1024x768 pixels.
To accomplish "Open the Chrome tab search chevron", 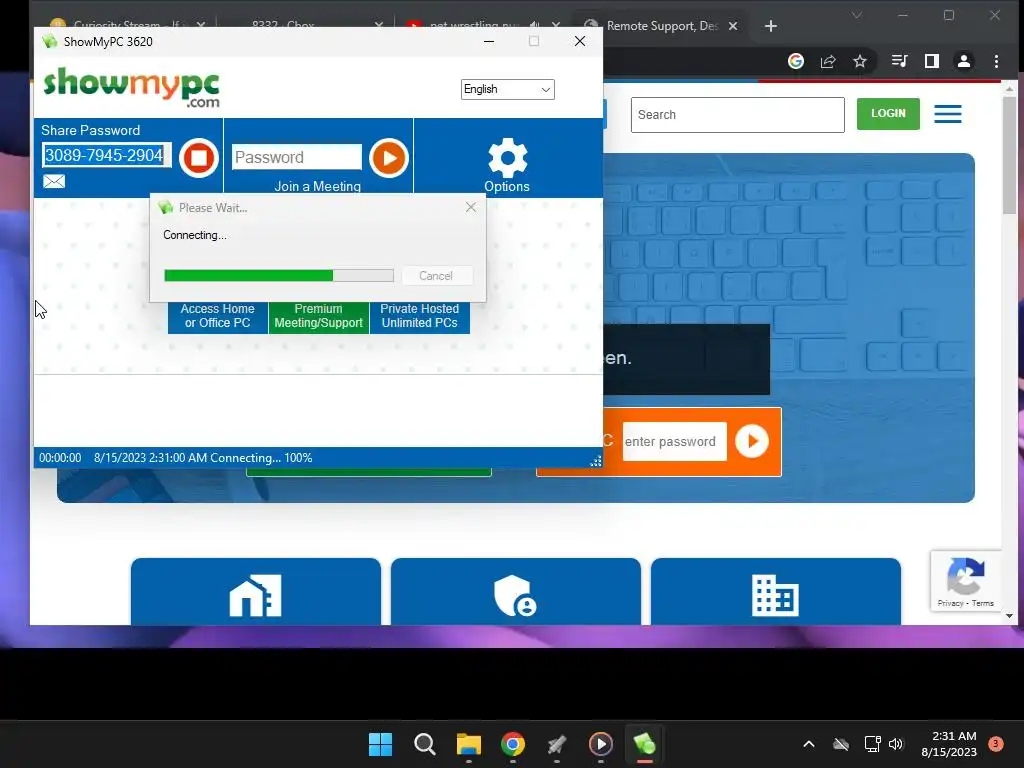I will (x=857, y=15).
